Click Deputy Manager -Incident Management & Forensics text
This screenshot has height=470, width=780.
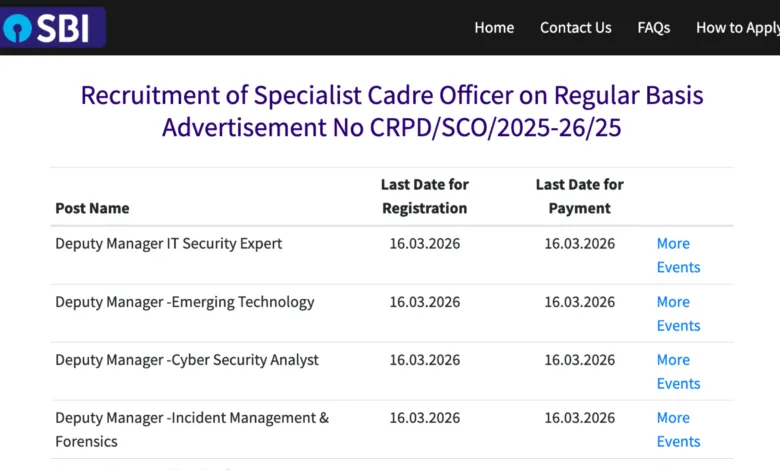click(x=191, y=418)
